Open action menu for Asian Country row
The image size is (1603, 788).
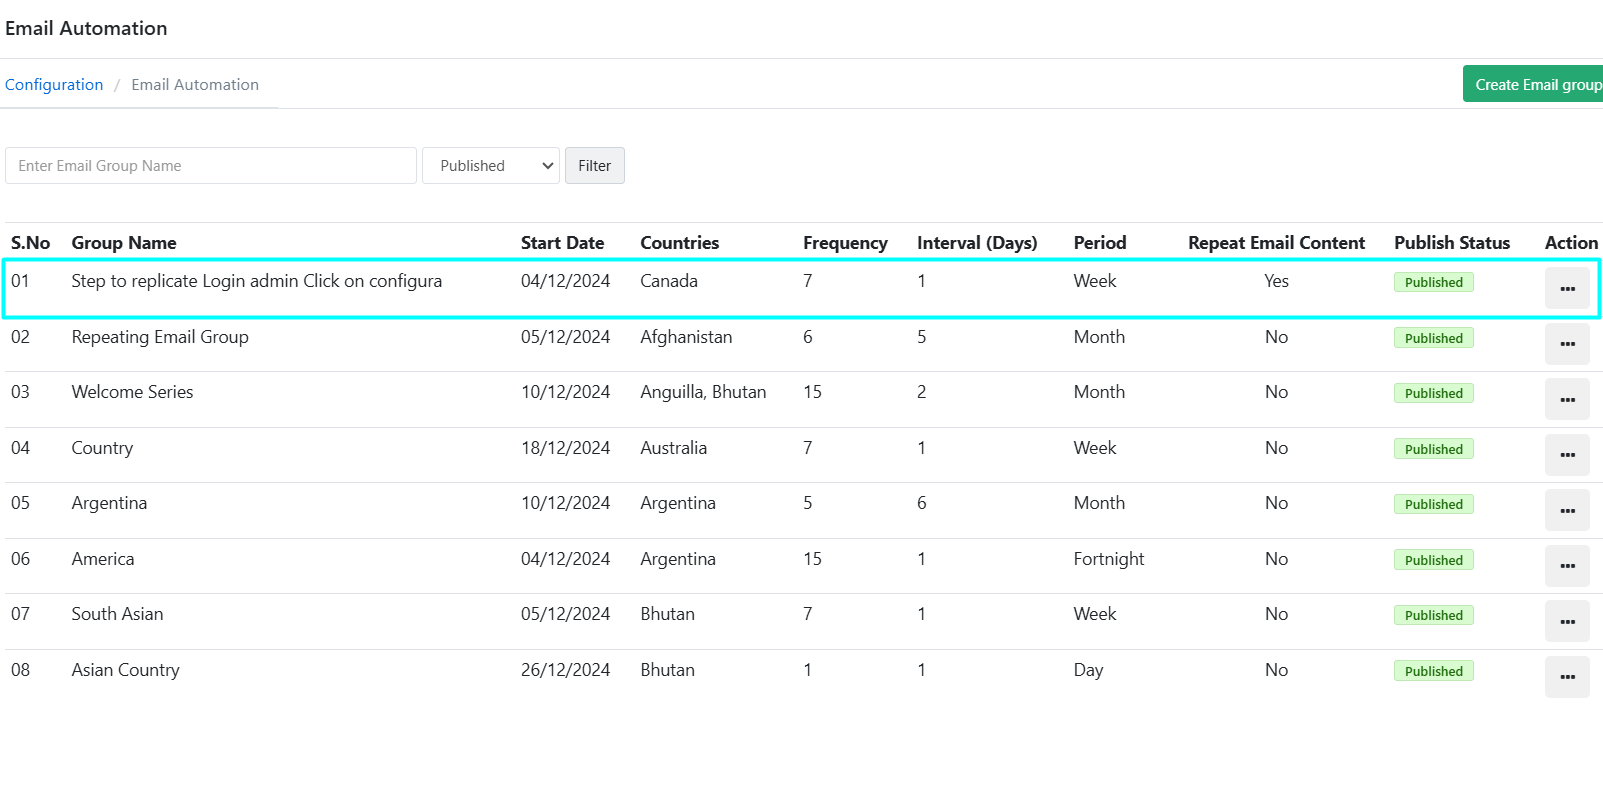click(1566, 677)
